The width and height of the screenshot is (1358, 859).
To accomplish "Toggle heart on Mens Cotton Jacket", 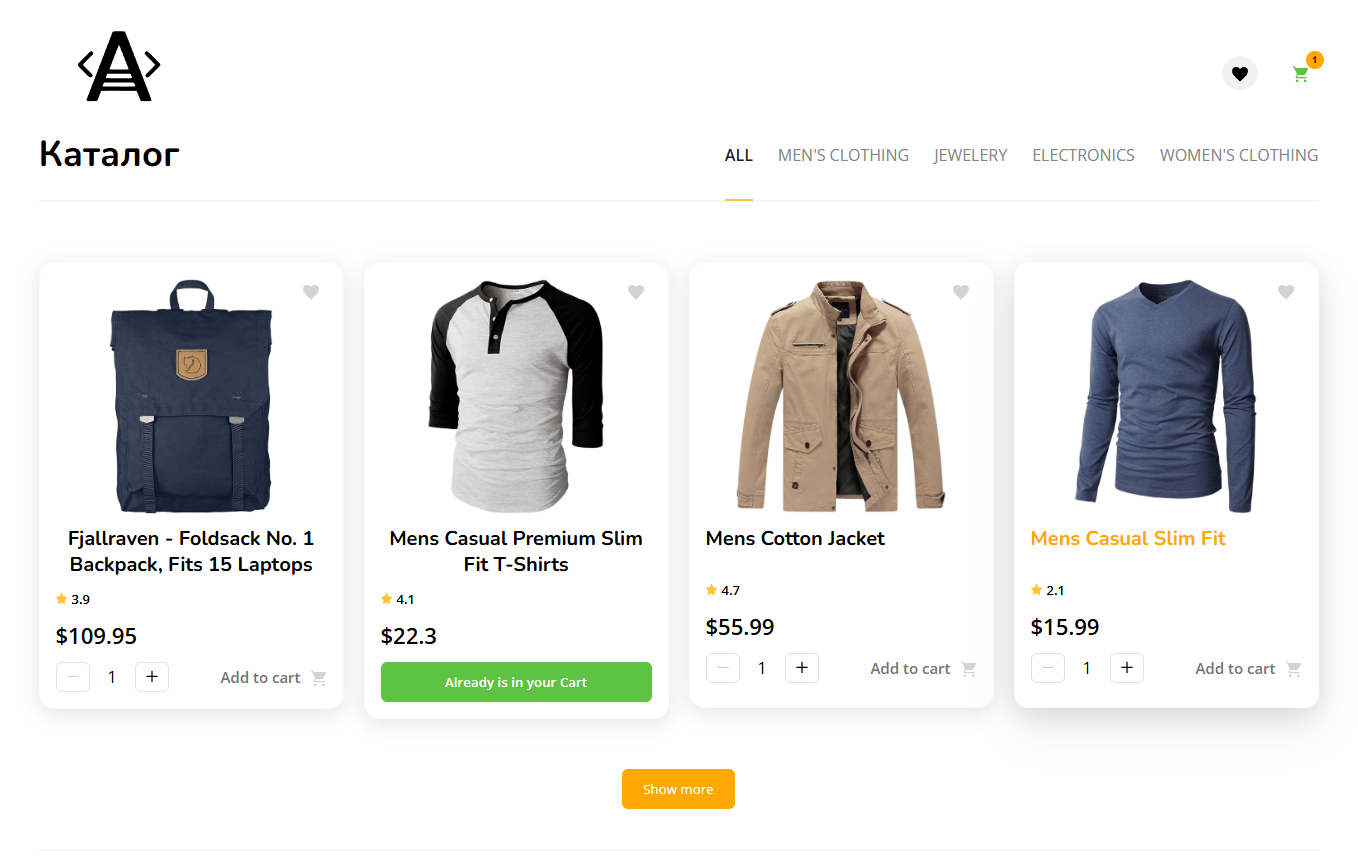I will (961, 292).
